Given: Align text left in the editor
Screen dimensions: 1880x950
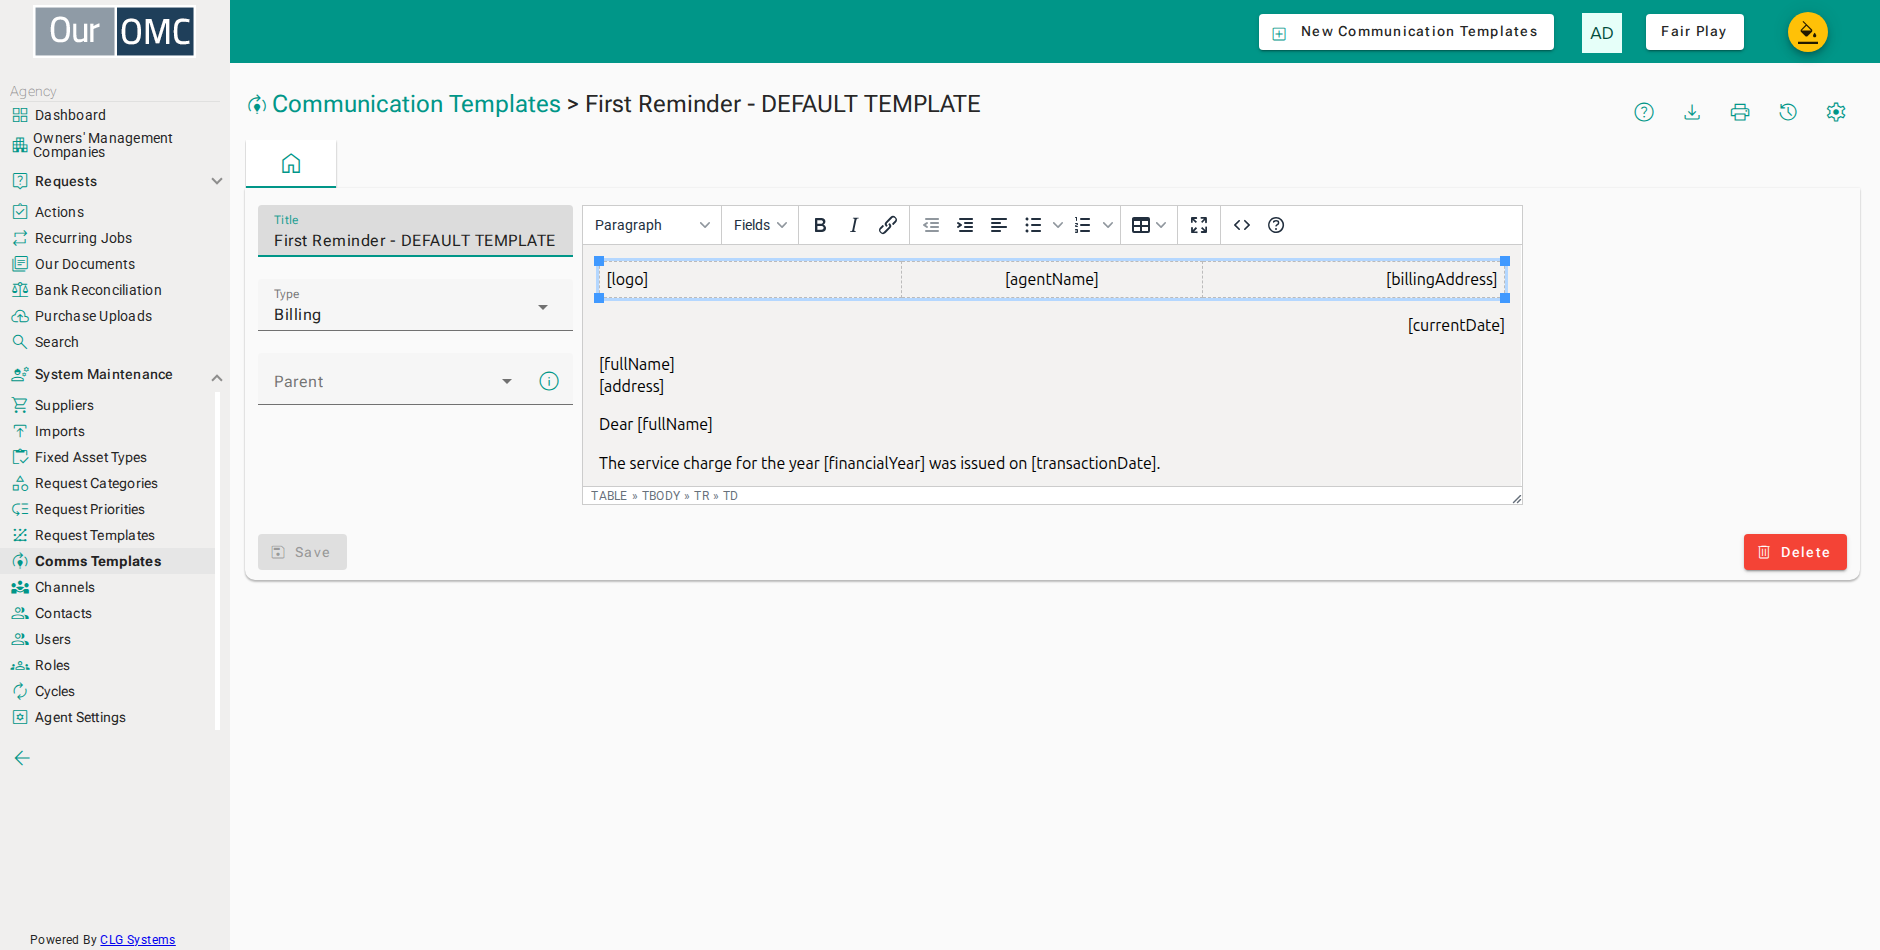Looking at the screenshot, I should pos(999,225).
